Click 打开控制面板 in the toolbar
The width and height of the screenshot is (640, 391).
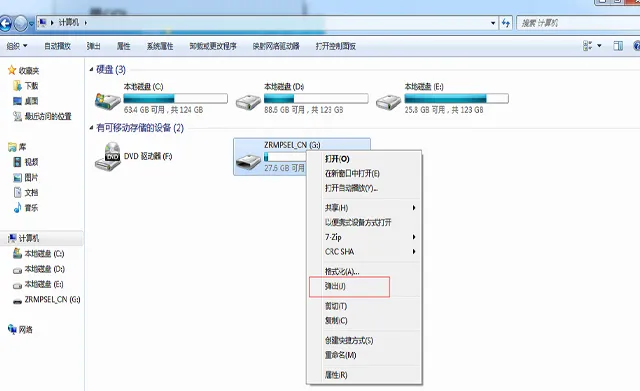(x=336, y=46)
